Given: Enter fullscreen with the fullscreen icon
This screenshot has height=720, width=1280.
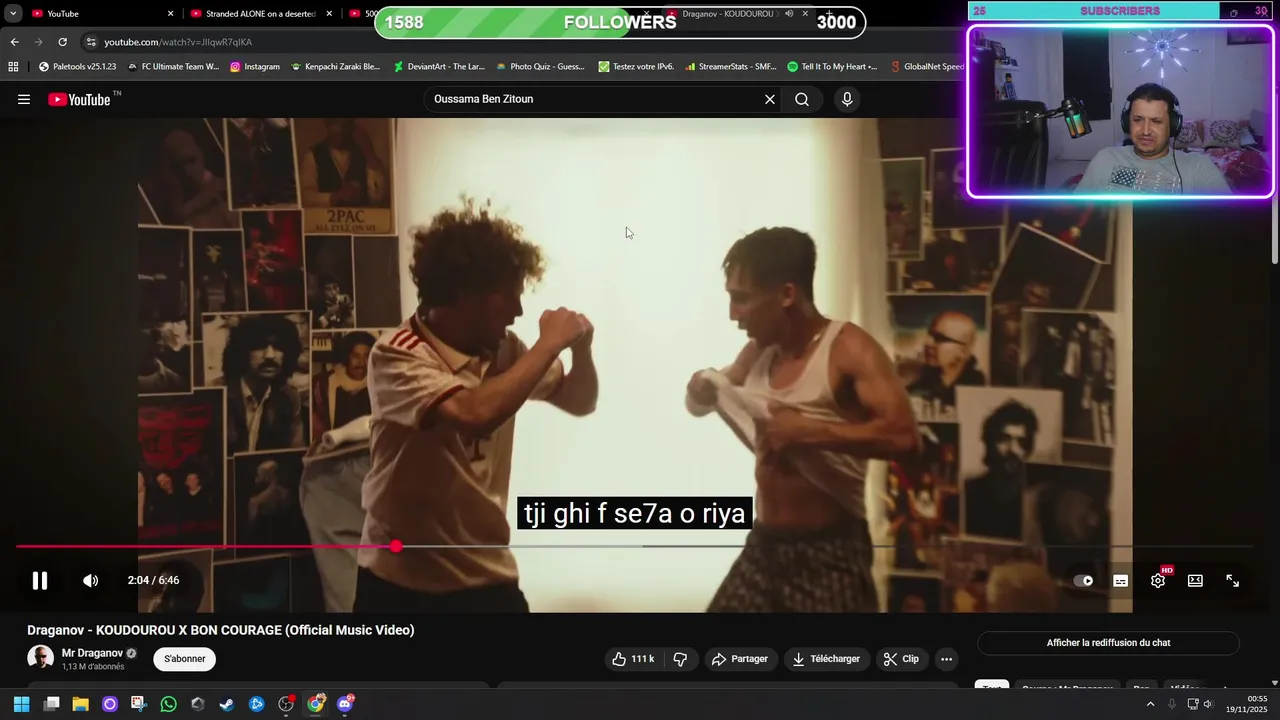Looking at the screenshot, I should click(x=1233, y=580).
